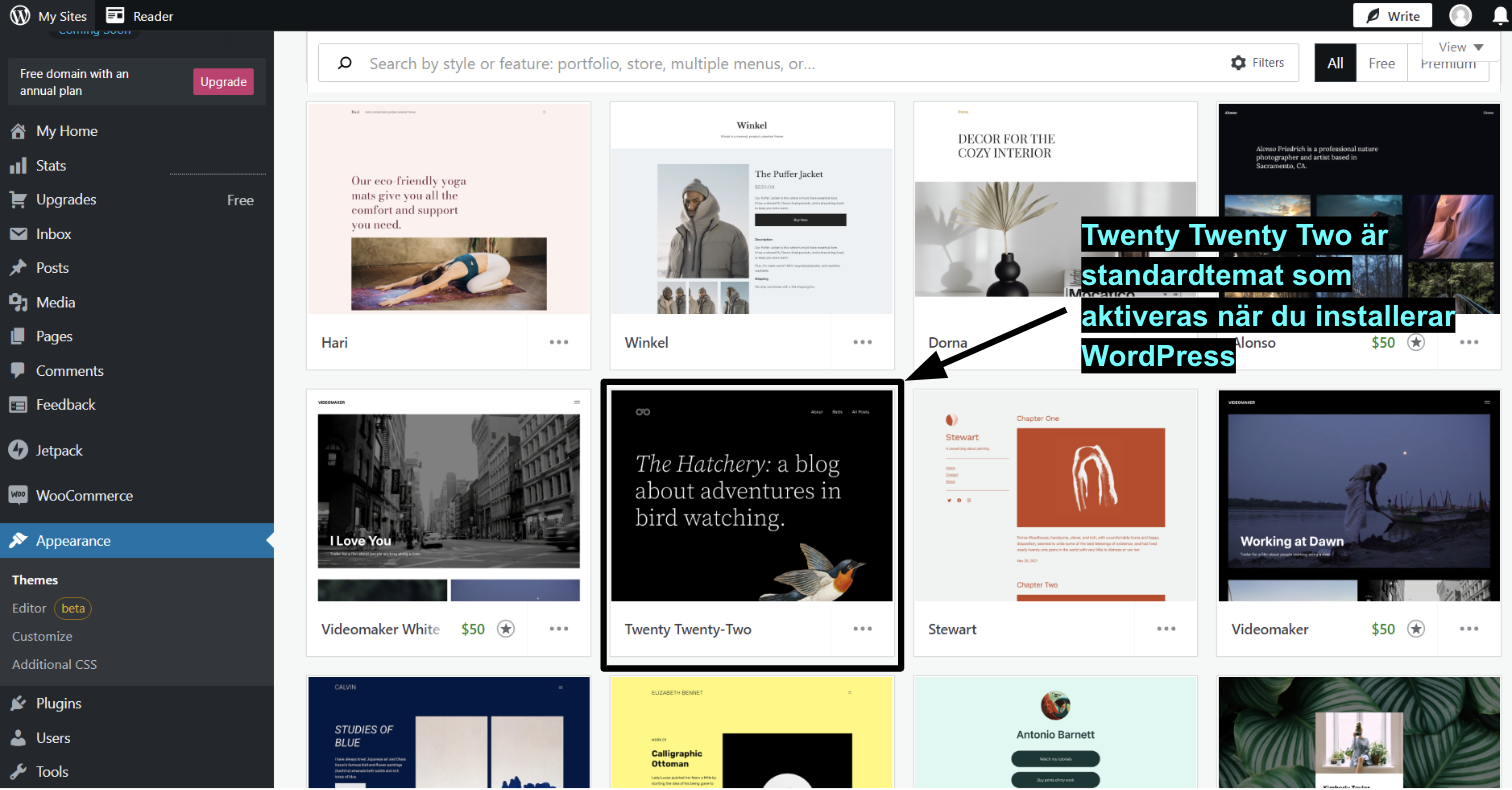Image resolution: width=1512 pixels, height=790 pixels.
Task: Open the notifications bell
Action: (1500, 16)
